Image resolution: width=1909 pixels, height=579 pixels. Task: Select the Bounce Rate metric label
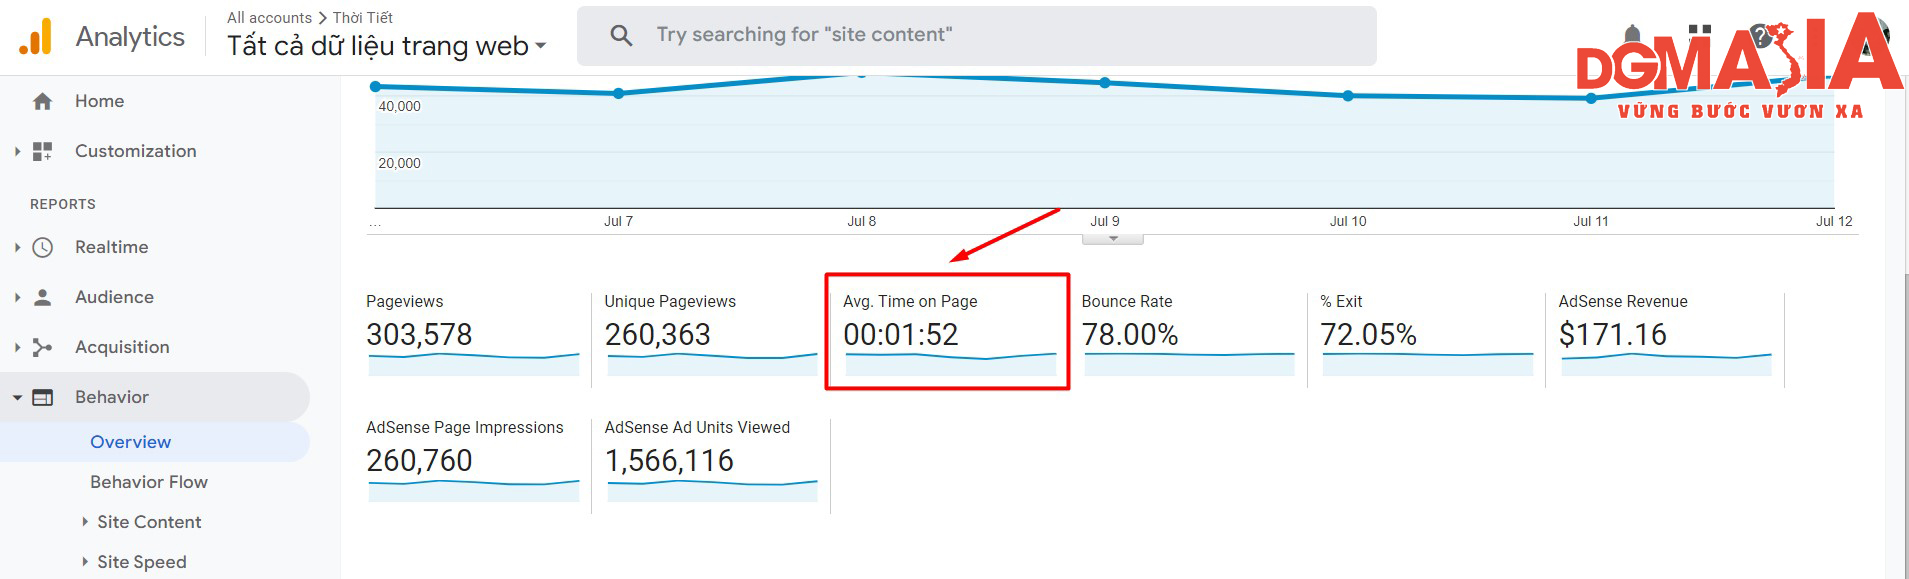point(1127,301)
